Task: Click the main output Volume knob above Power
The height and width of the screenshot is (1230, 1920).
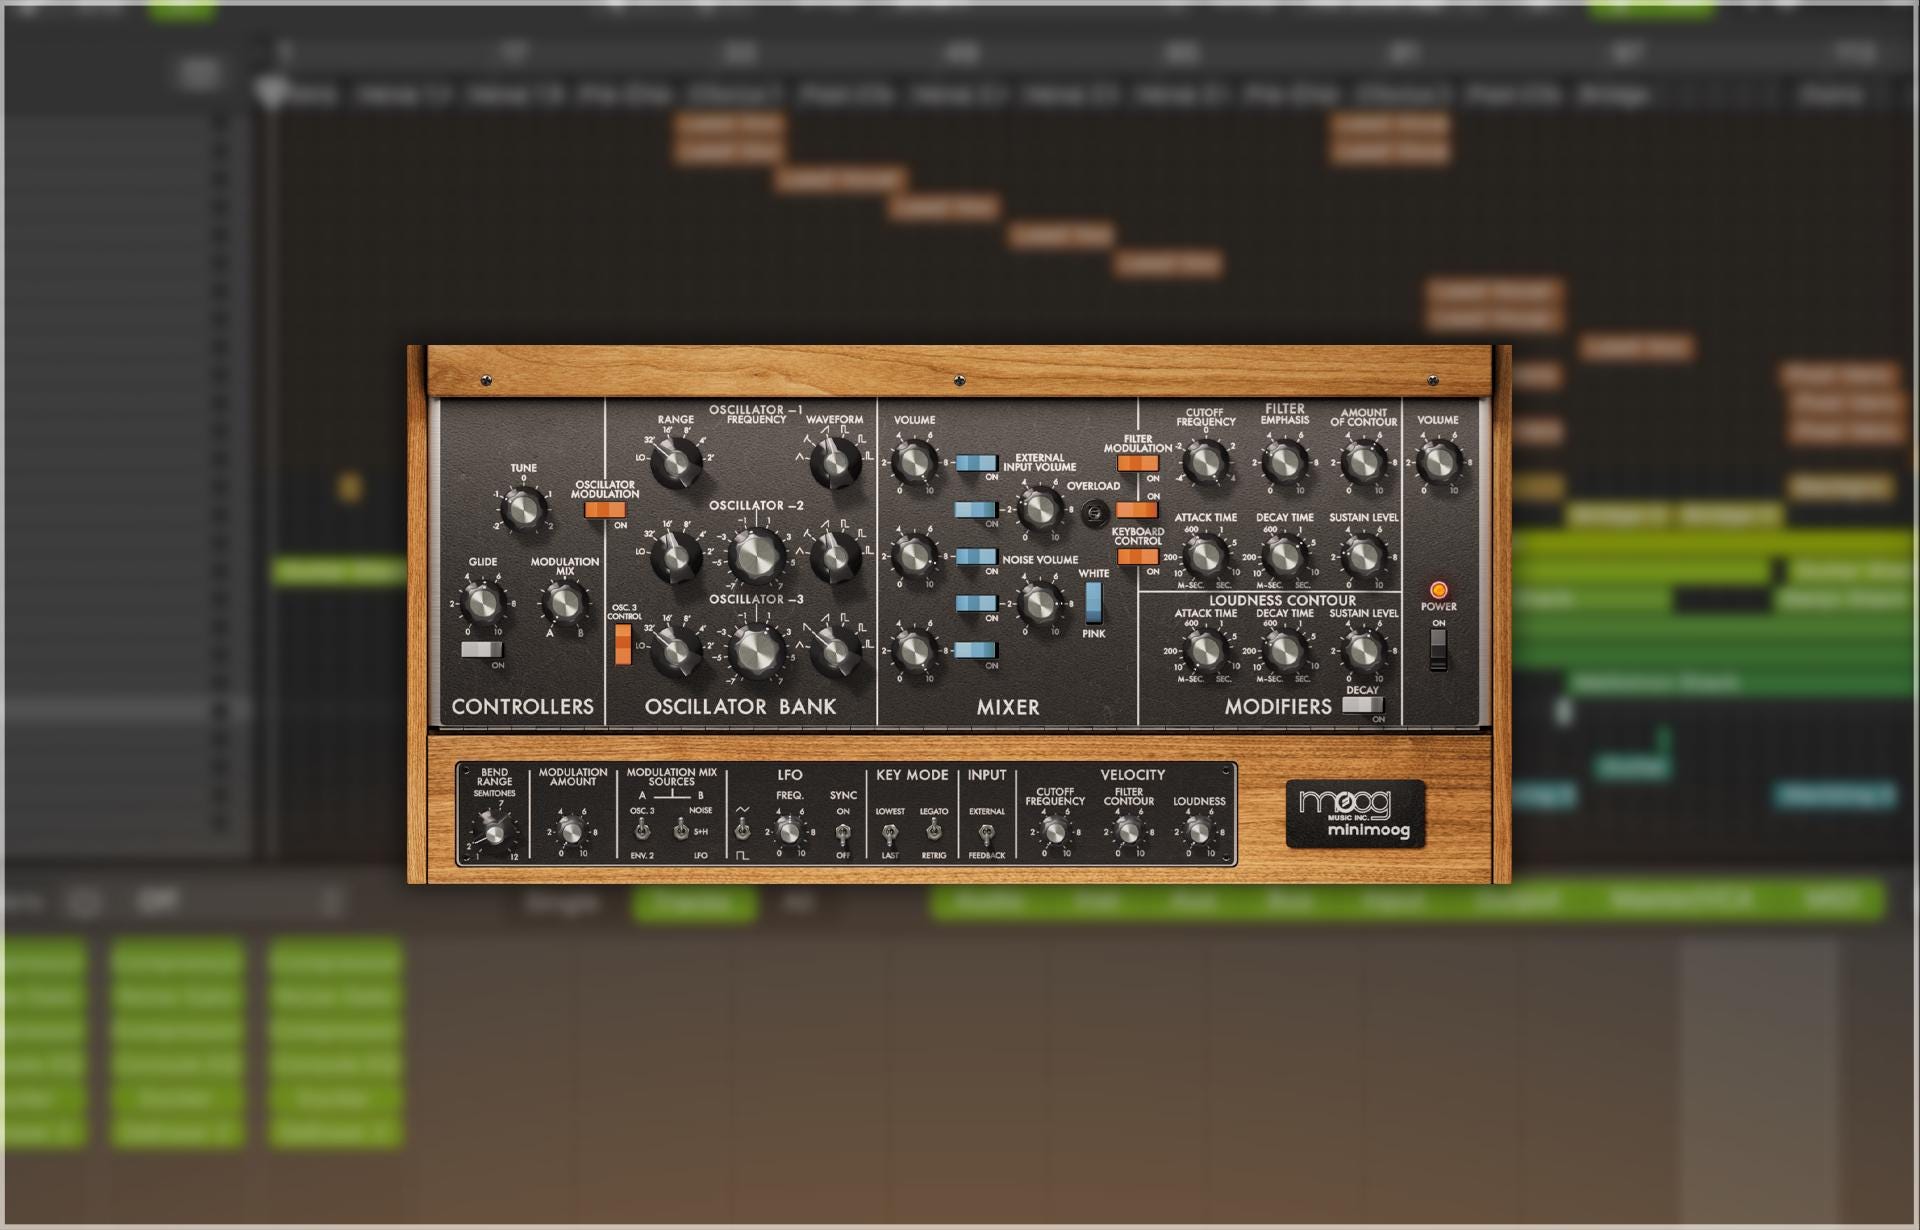Action: click(x=1438, y=462)
